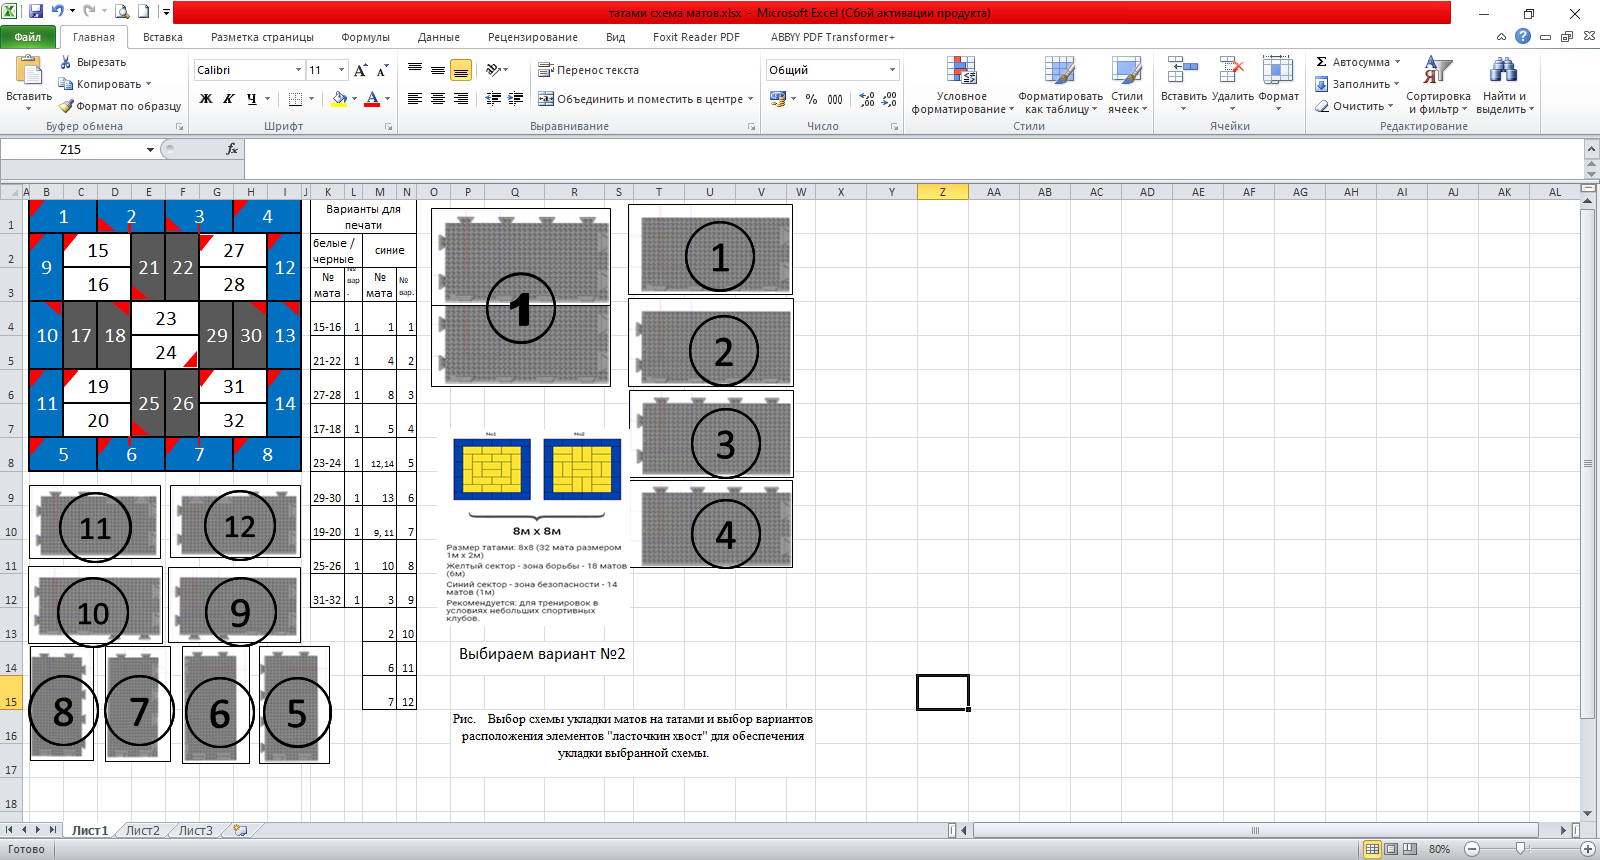Click the Вставить paste button
The image size is (1600, 860).
(29, 80)
